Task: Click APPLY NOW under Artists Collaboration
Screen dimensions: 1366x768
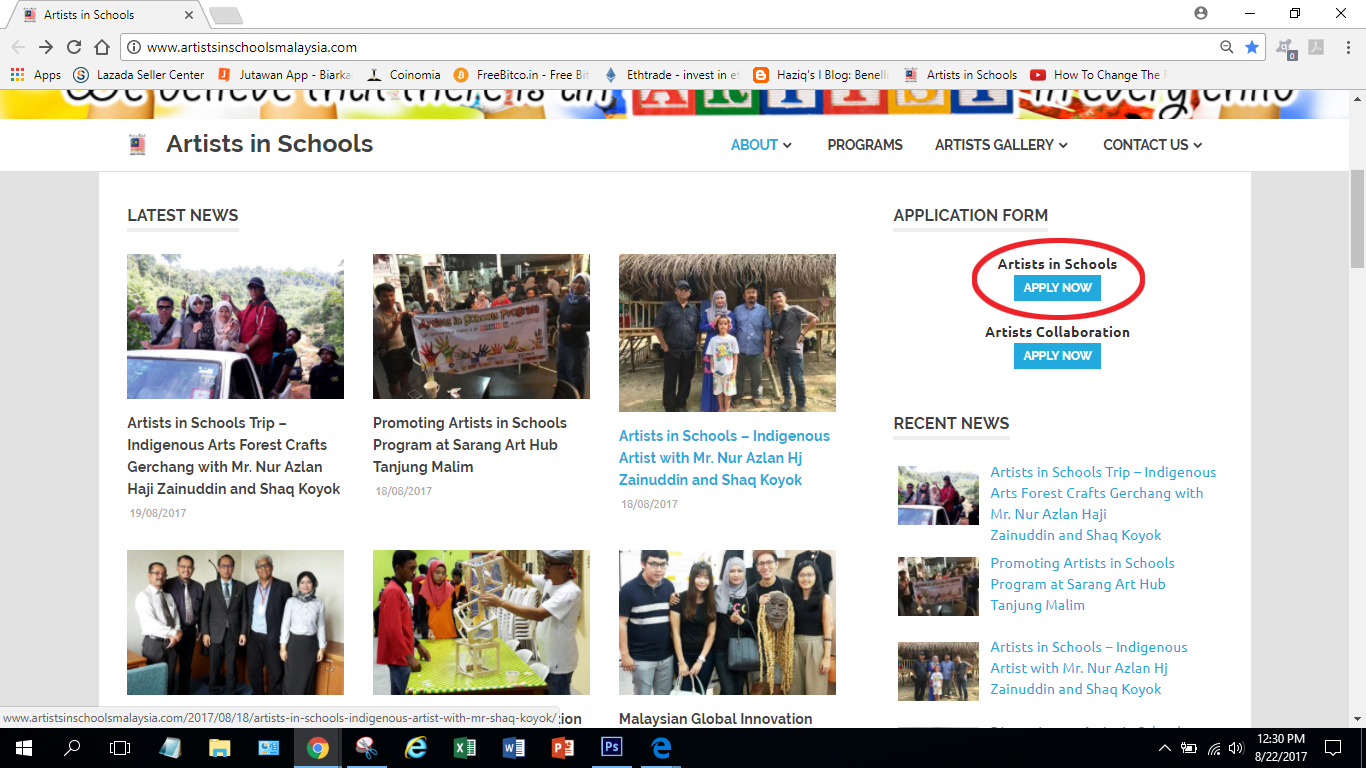Action: pyautogui.click(x=1057, y=356)
